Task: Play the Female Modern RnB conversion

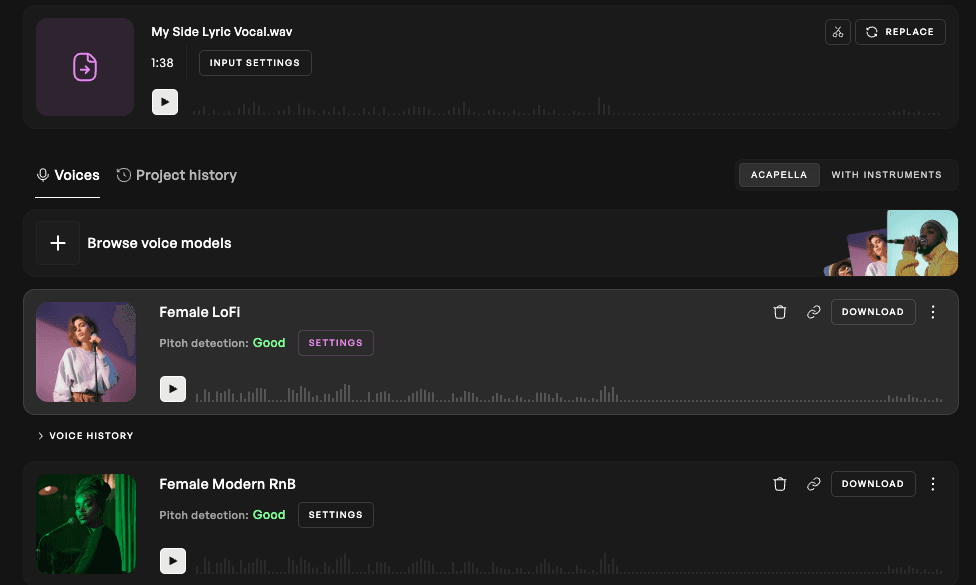Action: (x=173, y=561)
